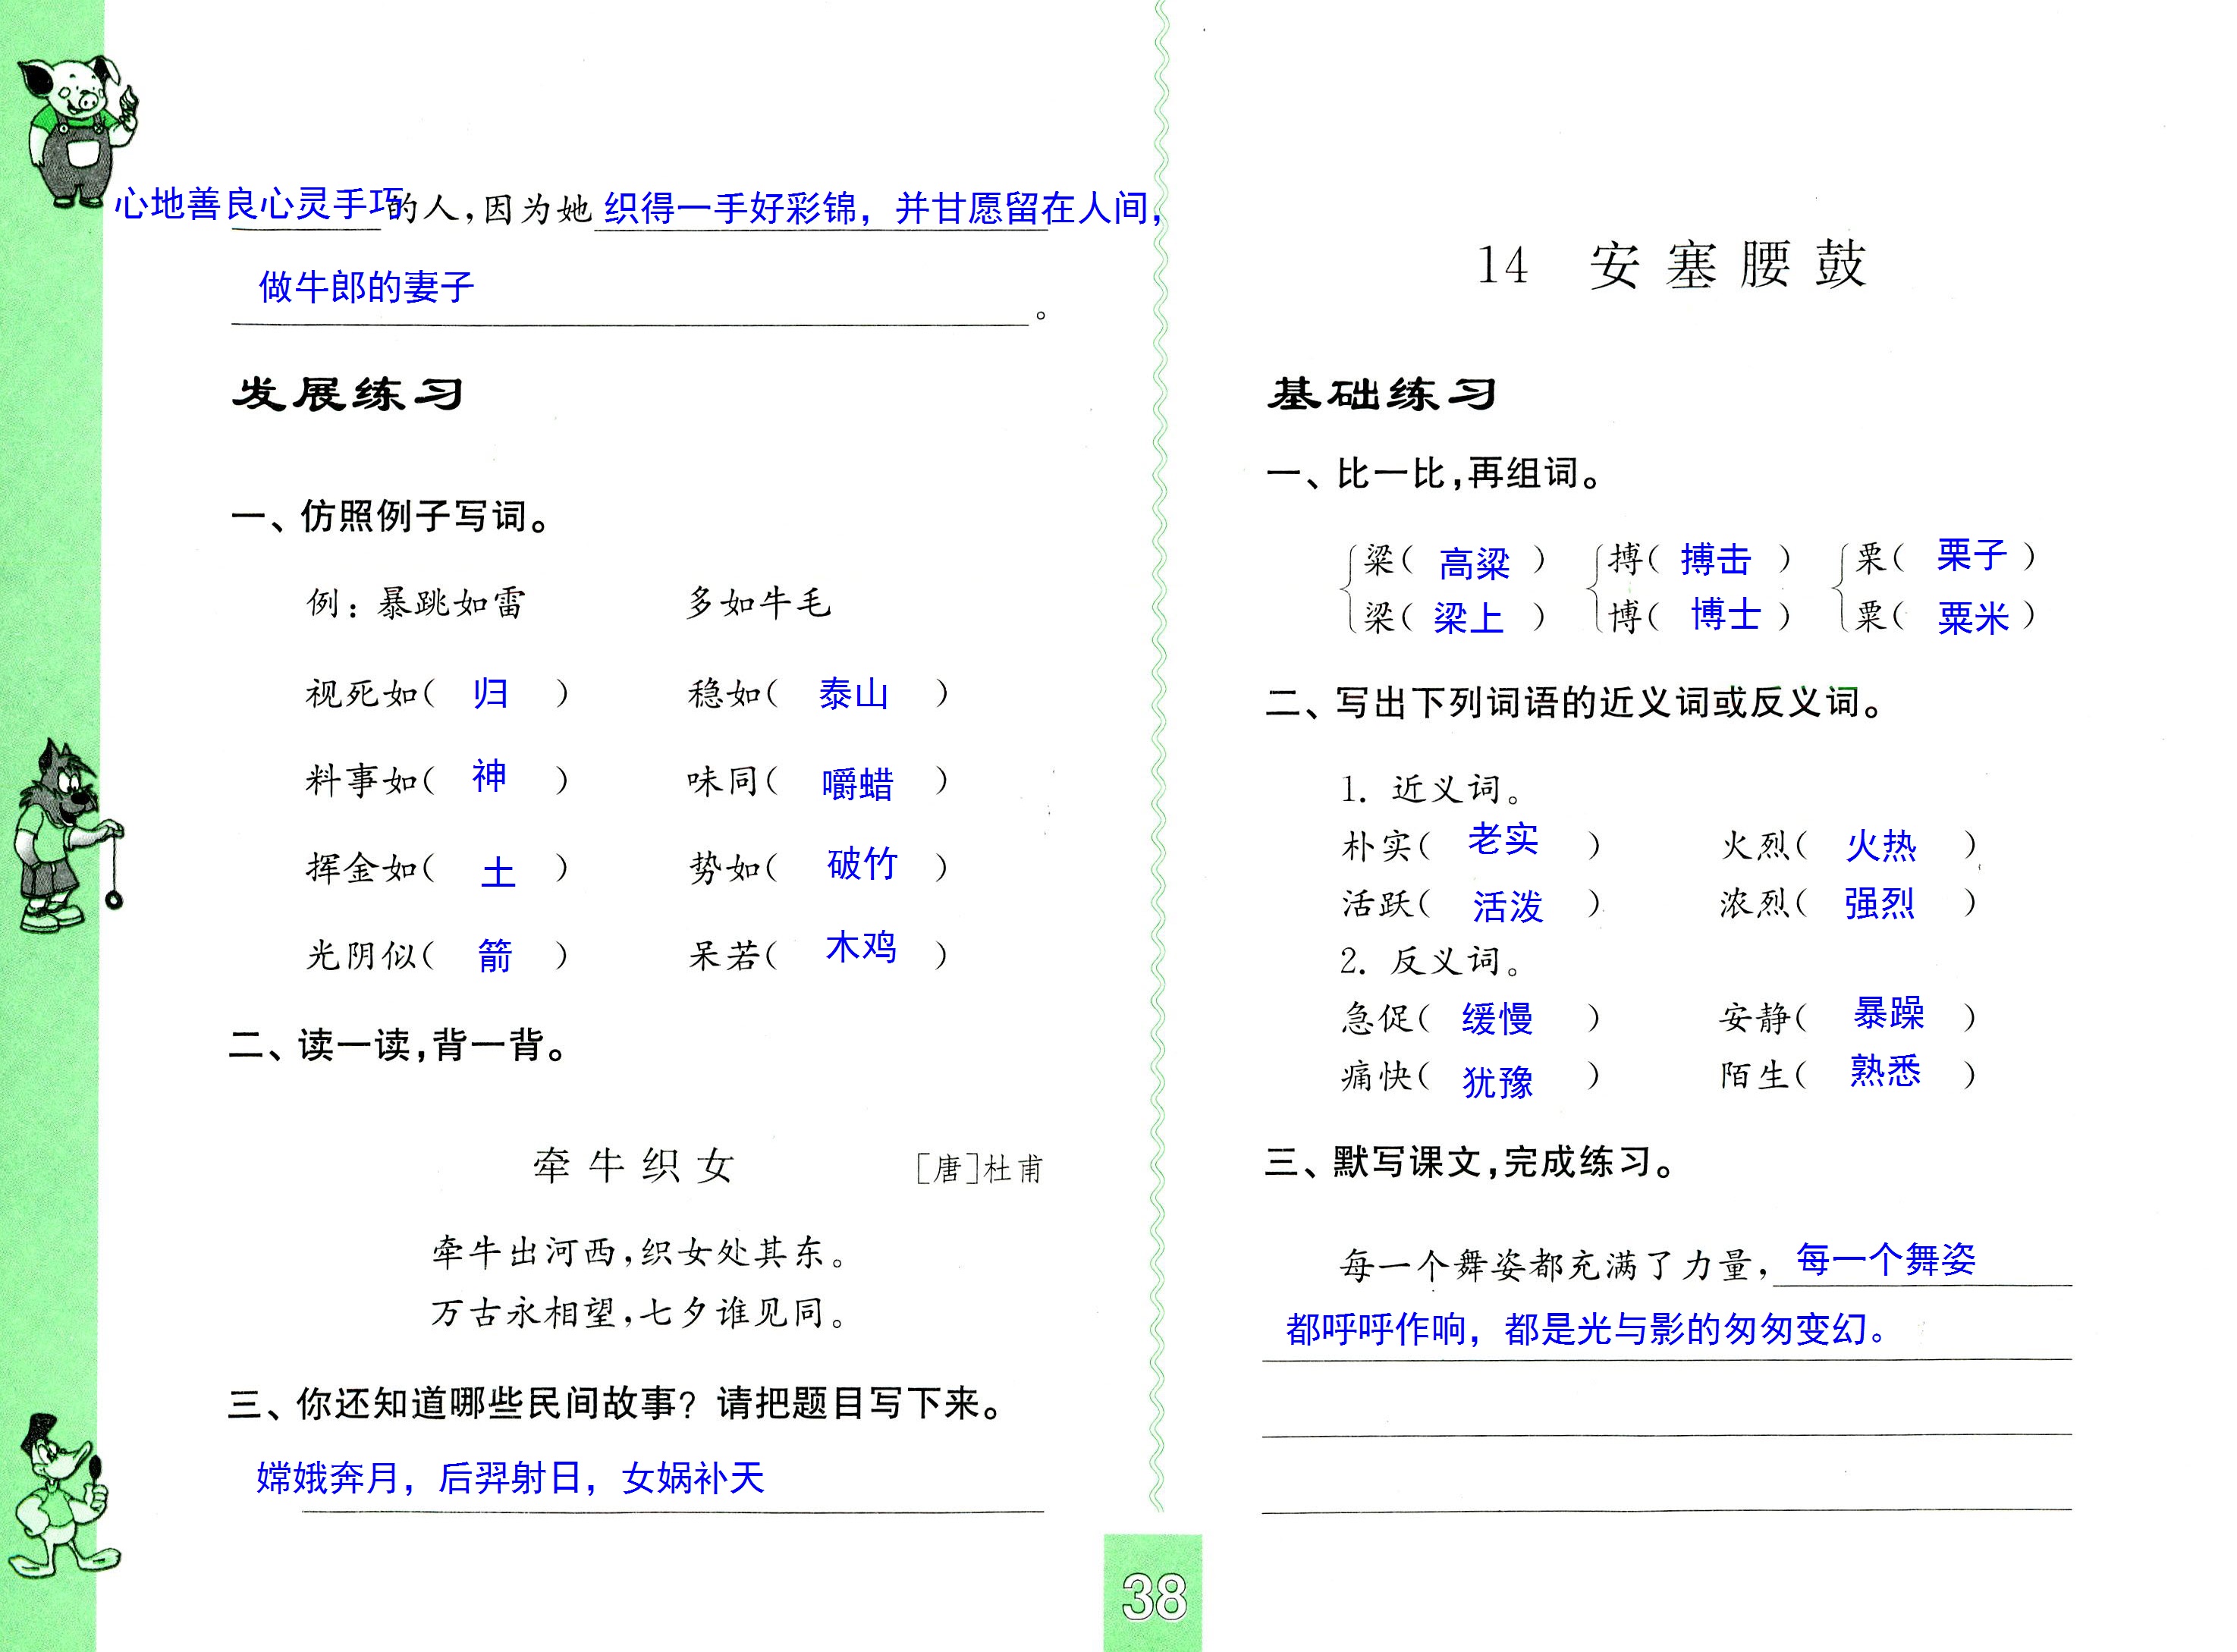Screen dimensions: 2237x1652
Task: Click the author credit [唐]杜甫
Action: [980, 1168]
